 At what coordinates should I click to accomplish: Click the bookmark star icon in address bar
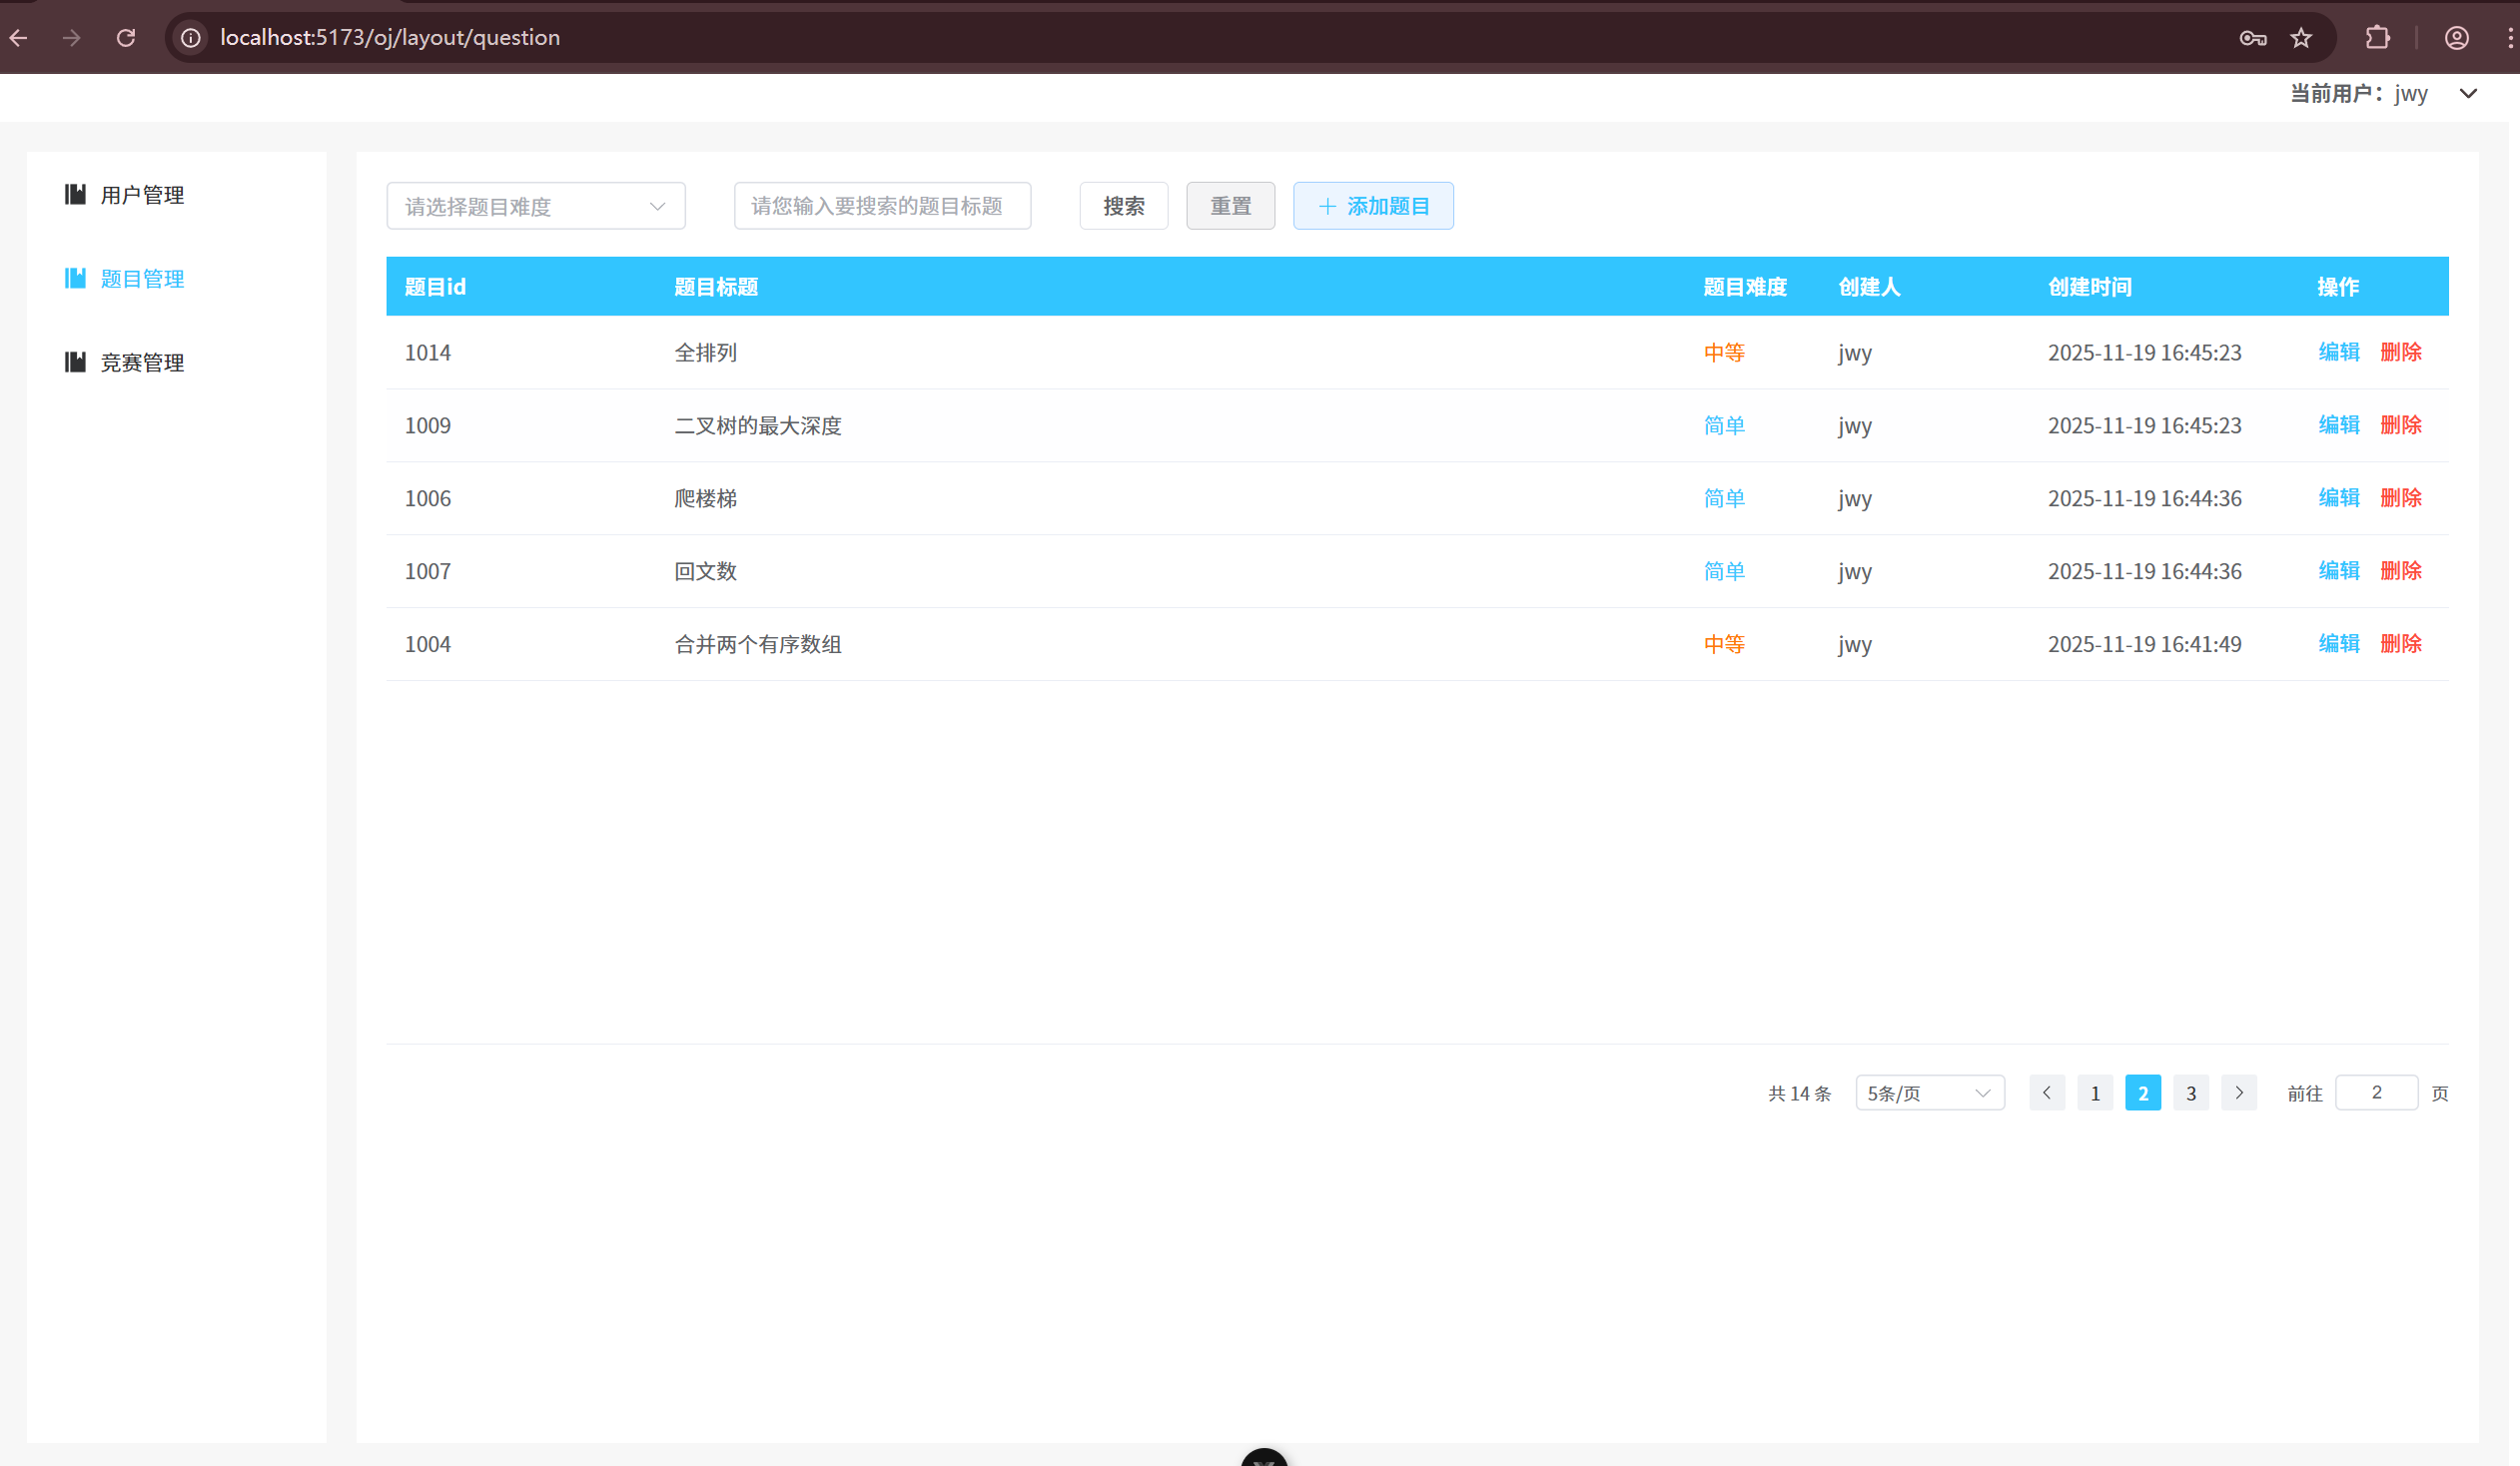[2300, 37]
